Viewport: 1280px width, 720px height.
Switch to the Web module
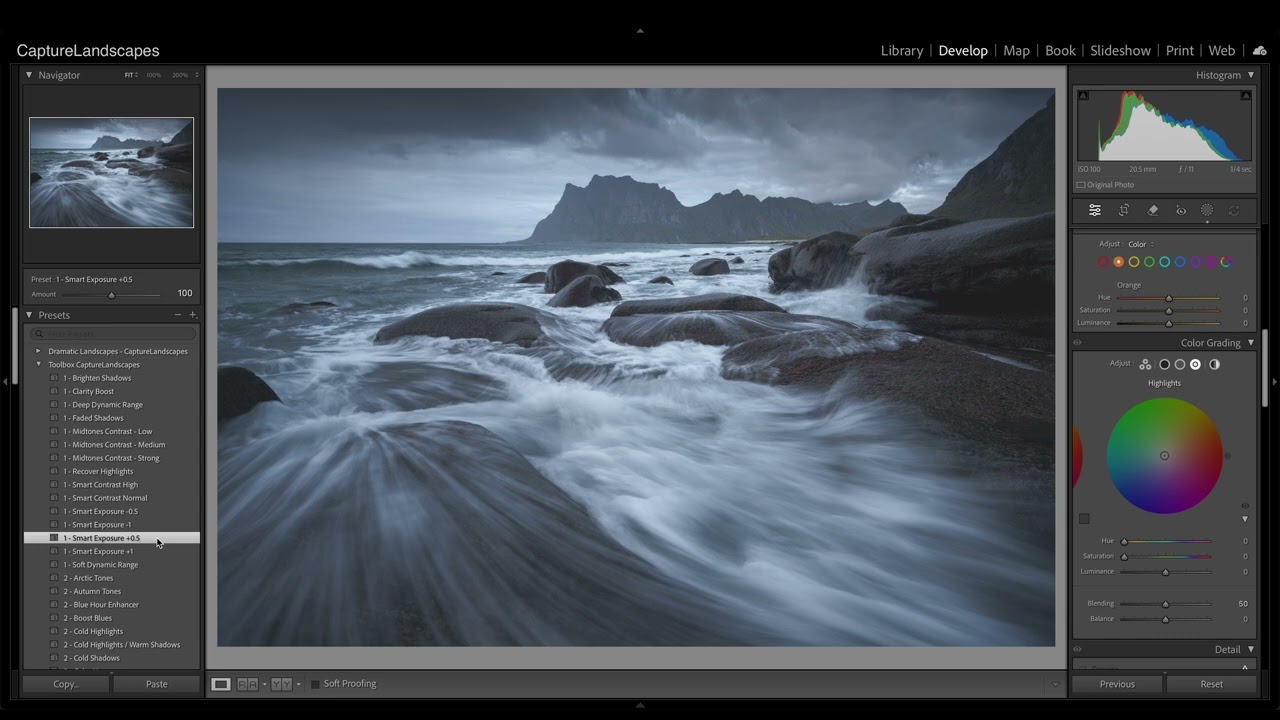[1222, 50]
